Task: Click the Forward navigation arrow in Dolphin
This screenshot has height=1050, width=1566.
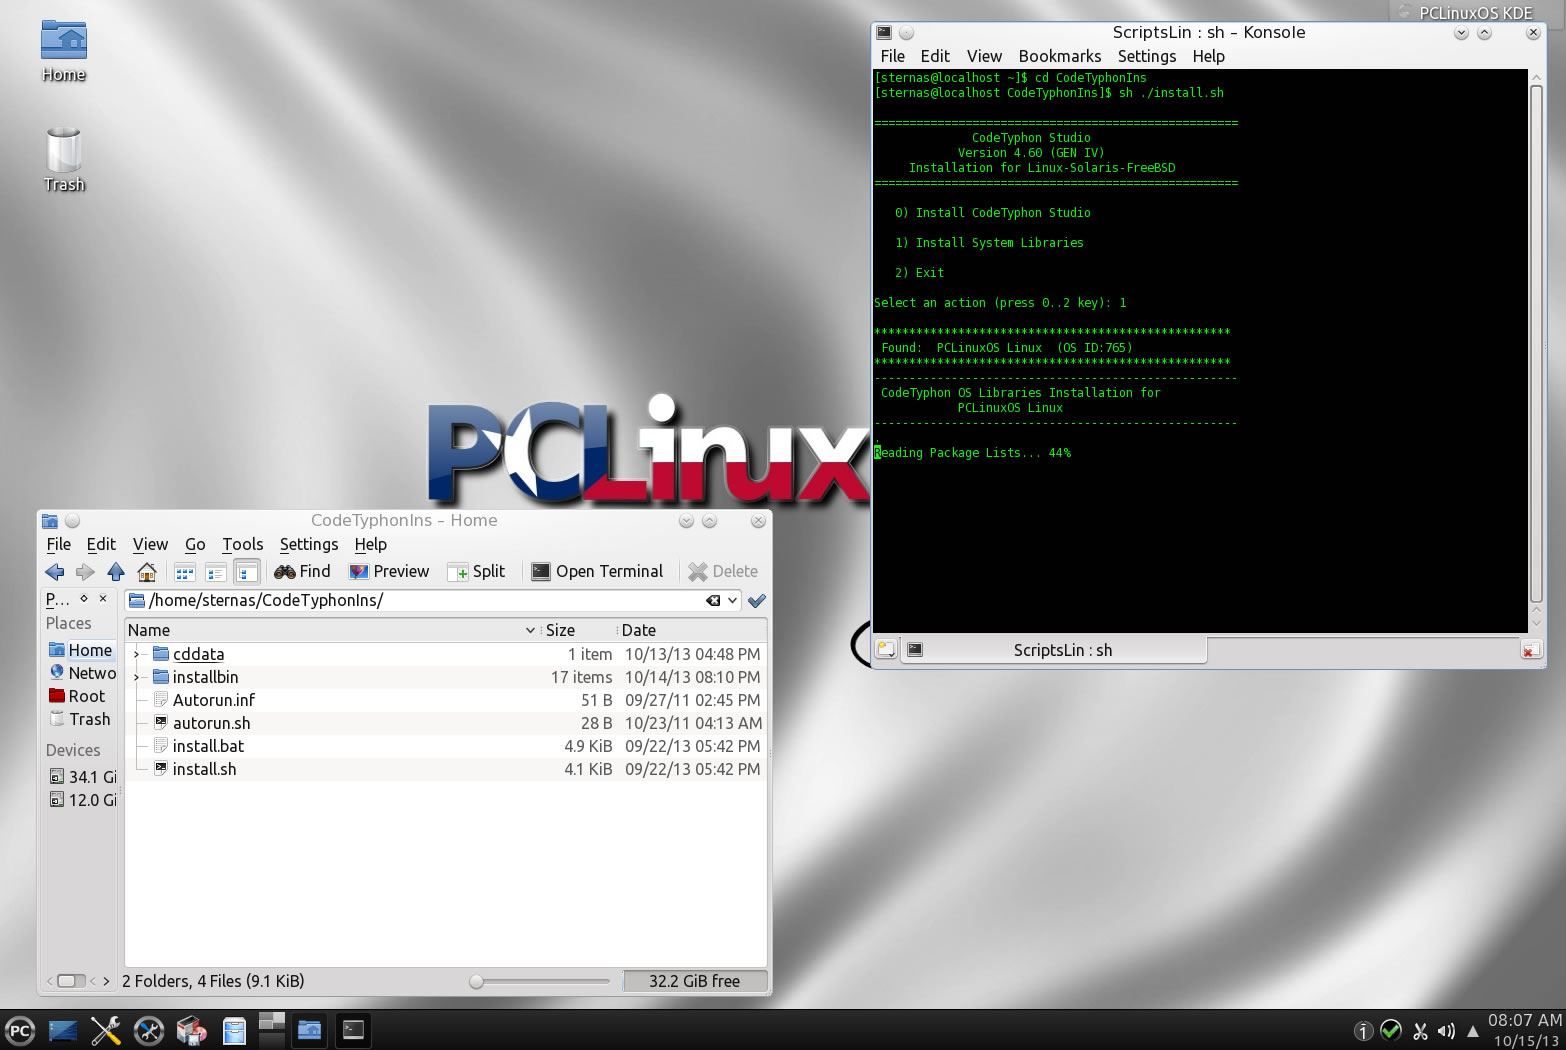Action: 85,572
